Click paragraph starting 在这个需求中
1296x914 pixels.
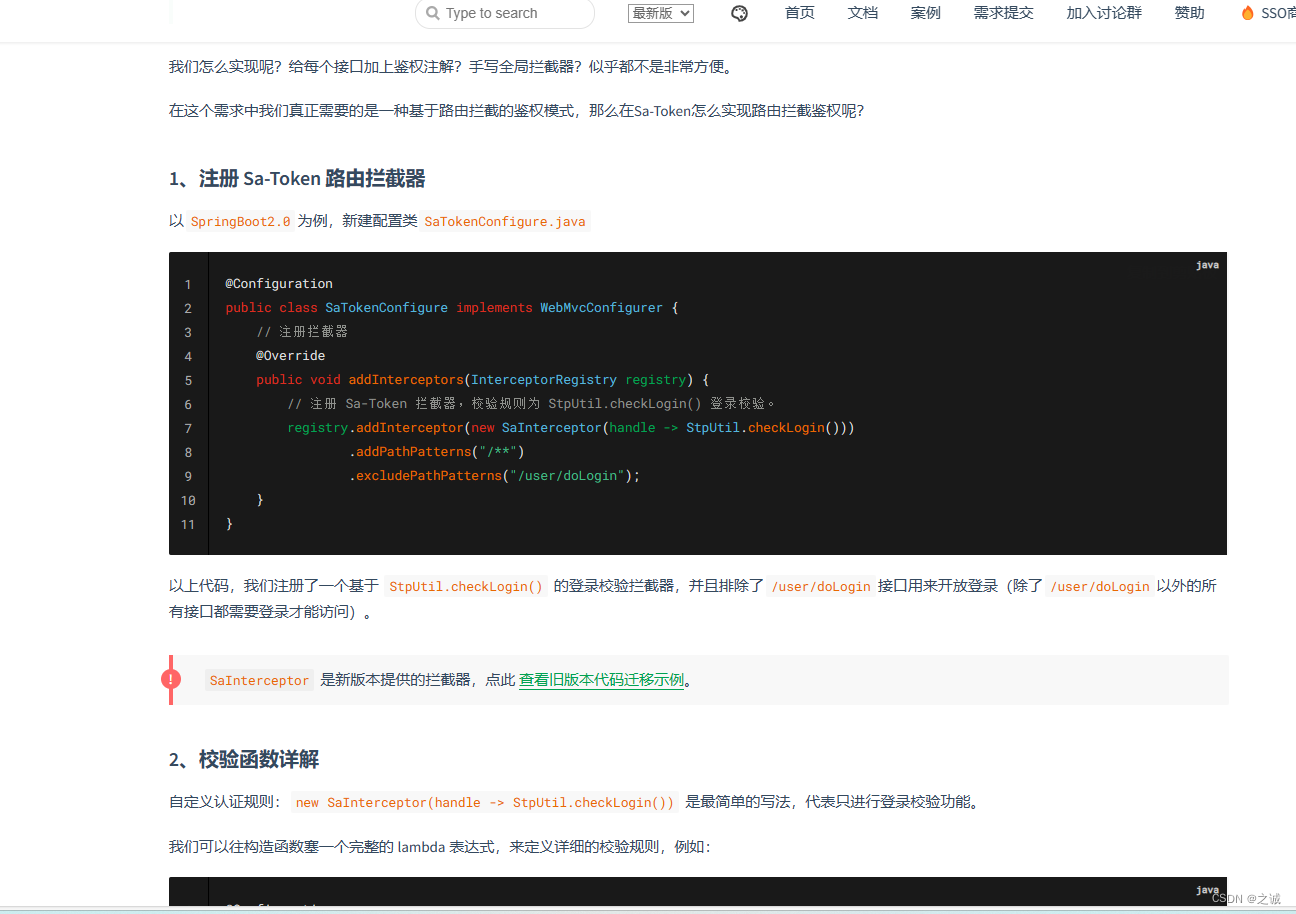point(516,111)
